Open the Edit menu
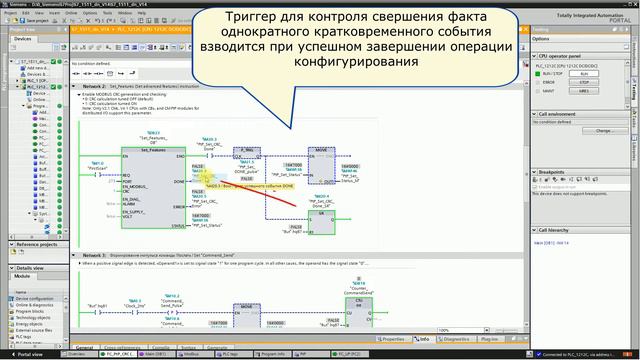The image size is (640, 360). tap(26, 13)
